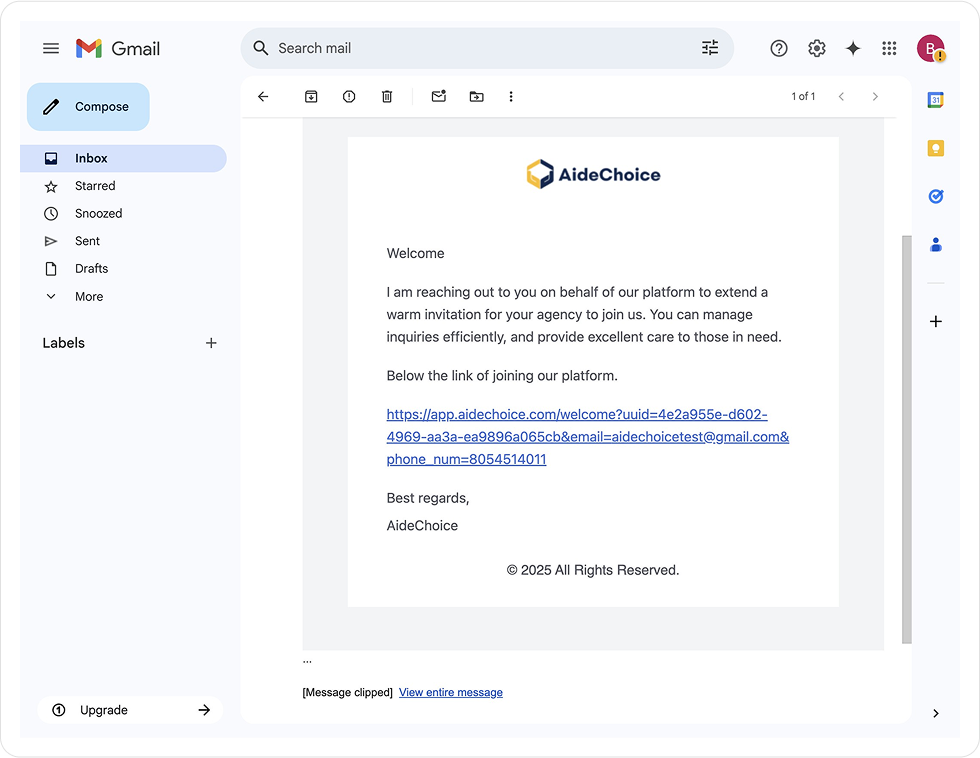Delete this email with trash icon
Screen dimensions: 980x758
pyautogui.click(x=387, y=96)
